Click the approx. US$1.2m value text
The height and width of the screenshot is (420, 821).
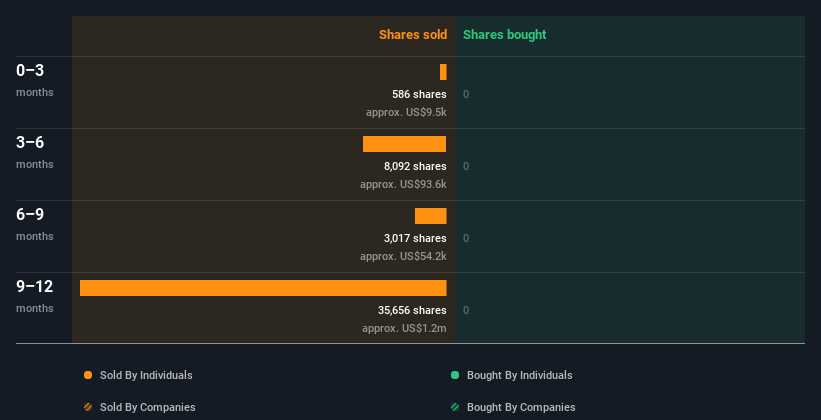pyautogui.click(x=404, y=328)
